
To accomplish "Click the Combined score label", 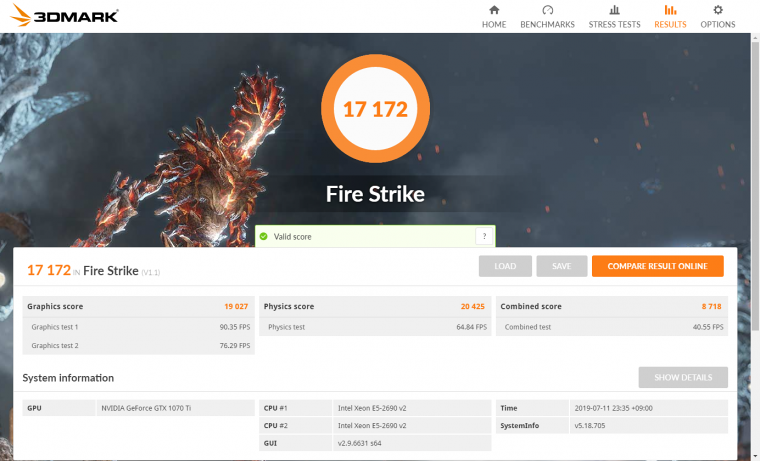I will (x=531, y=306).
